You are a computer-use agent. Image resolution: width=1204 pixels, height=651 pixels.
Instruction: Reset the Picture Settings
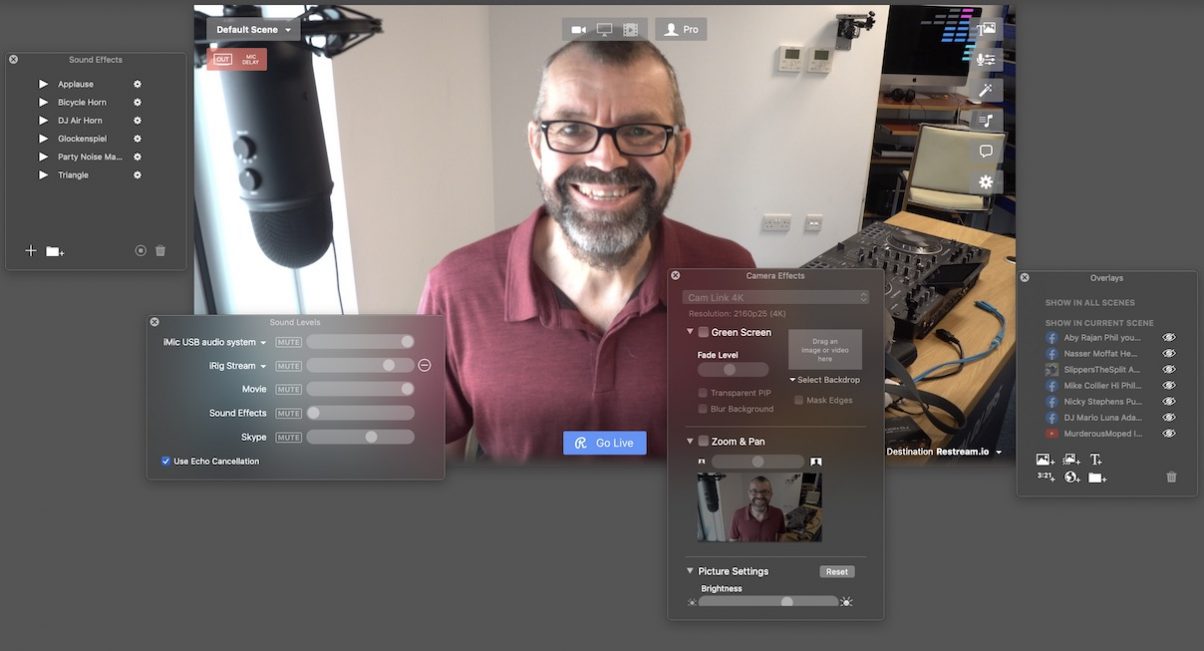(x=837, y=572)
